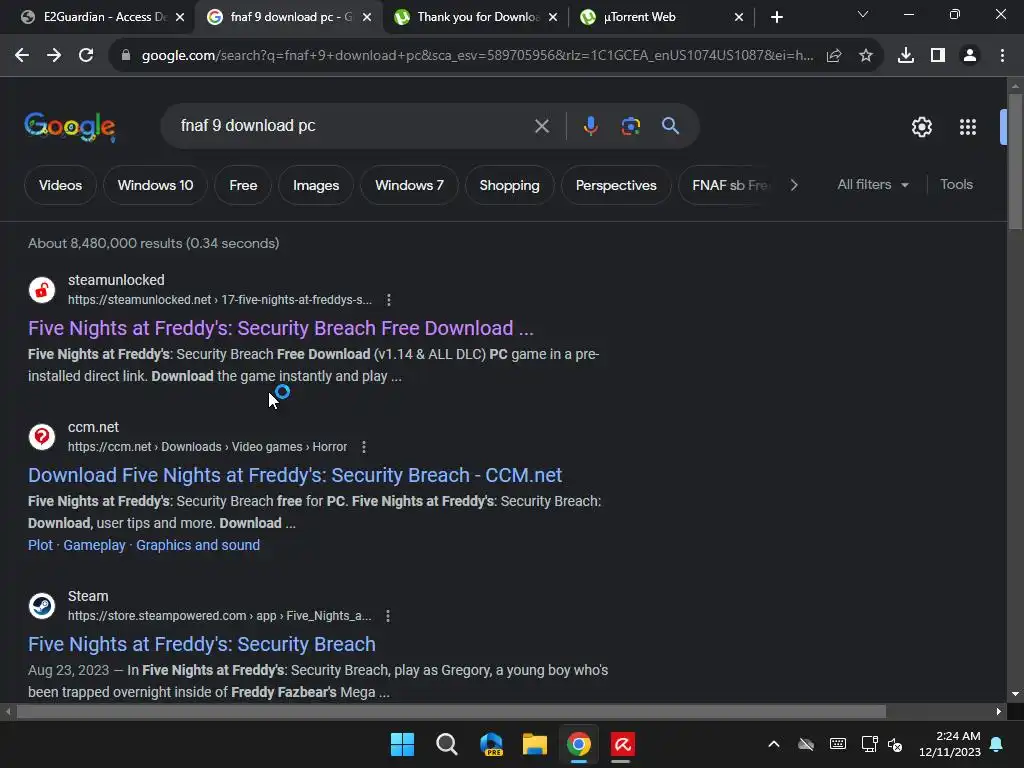This screenshot has width=1024, height=768.
Task: Reload the current Google page
Action: coord(86,56)
